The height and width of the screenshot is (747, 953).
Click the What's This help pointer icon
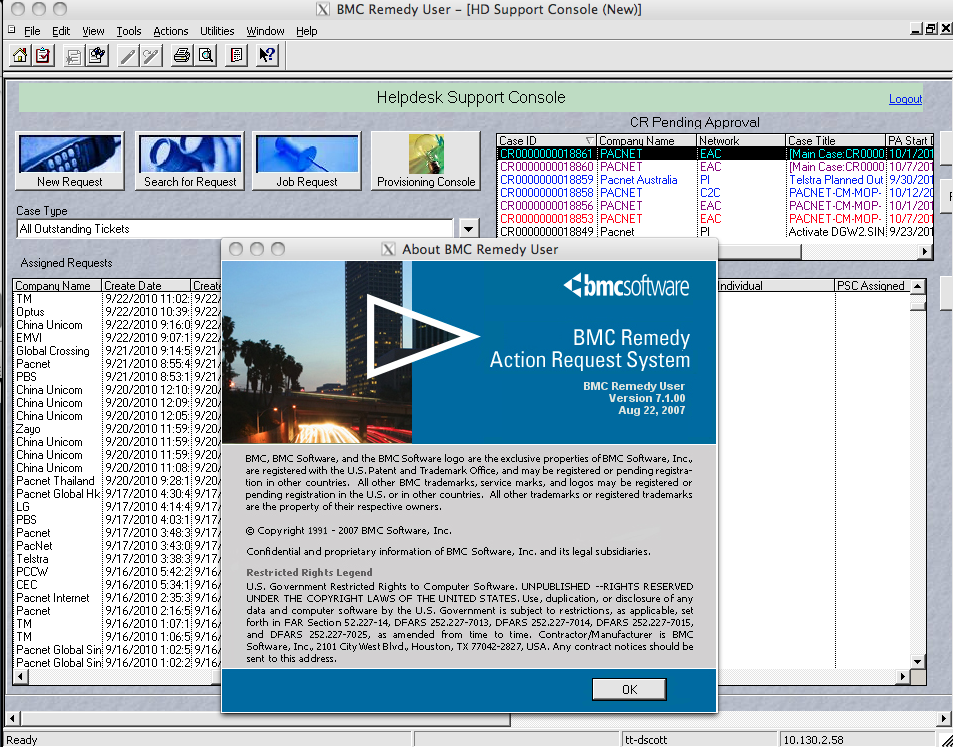click(x=266, y=56)
